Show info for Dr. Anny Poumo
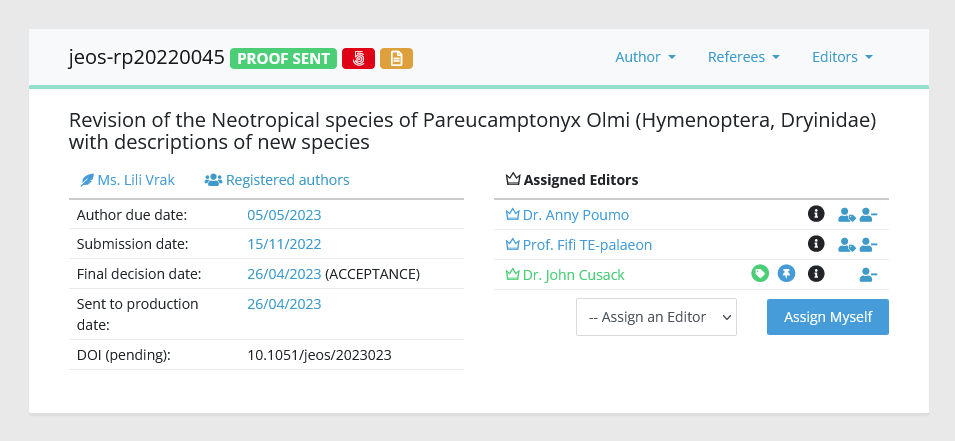 pos(816,214)
